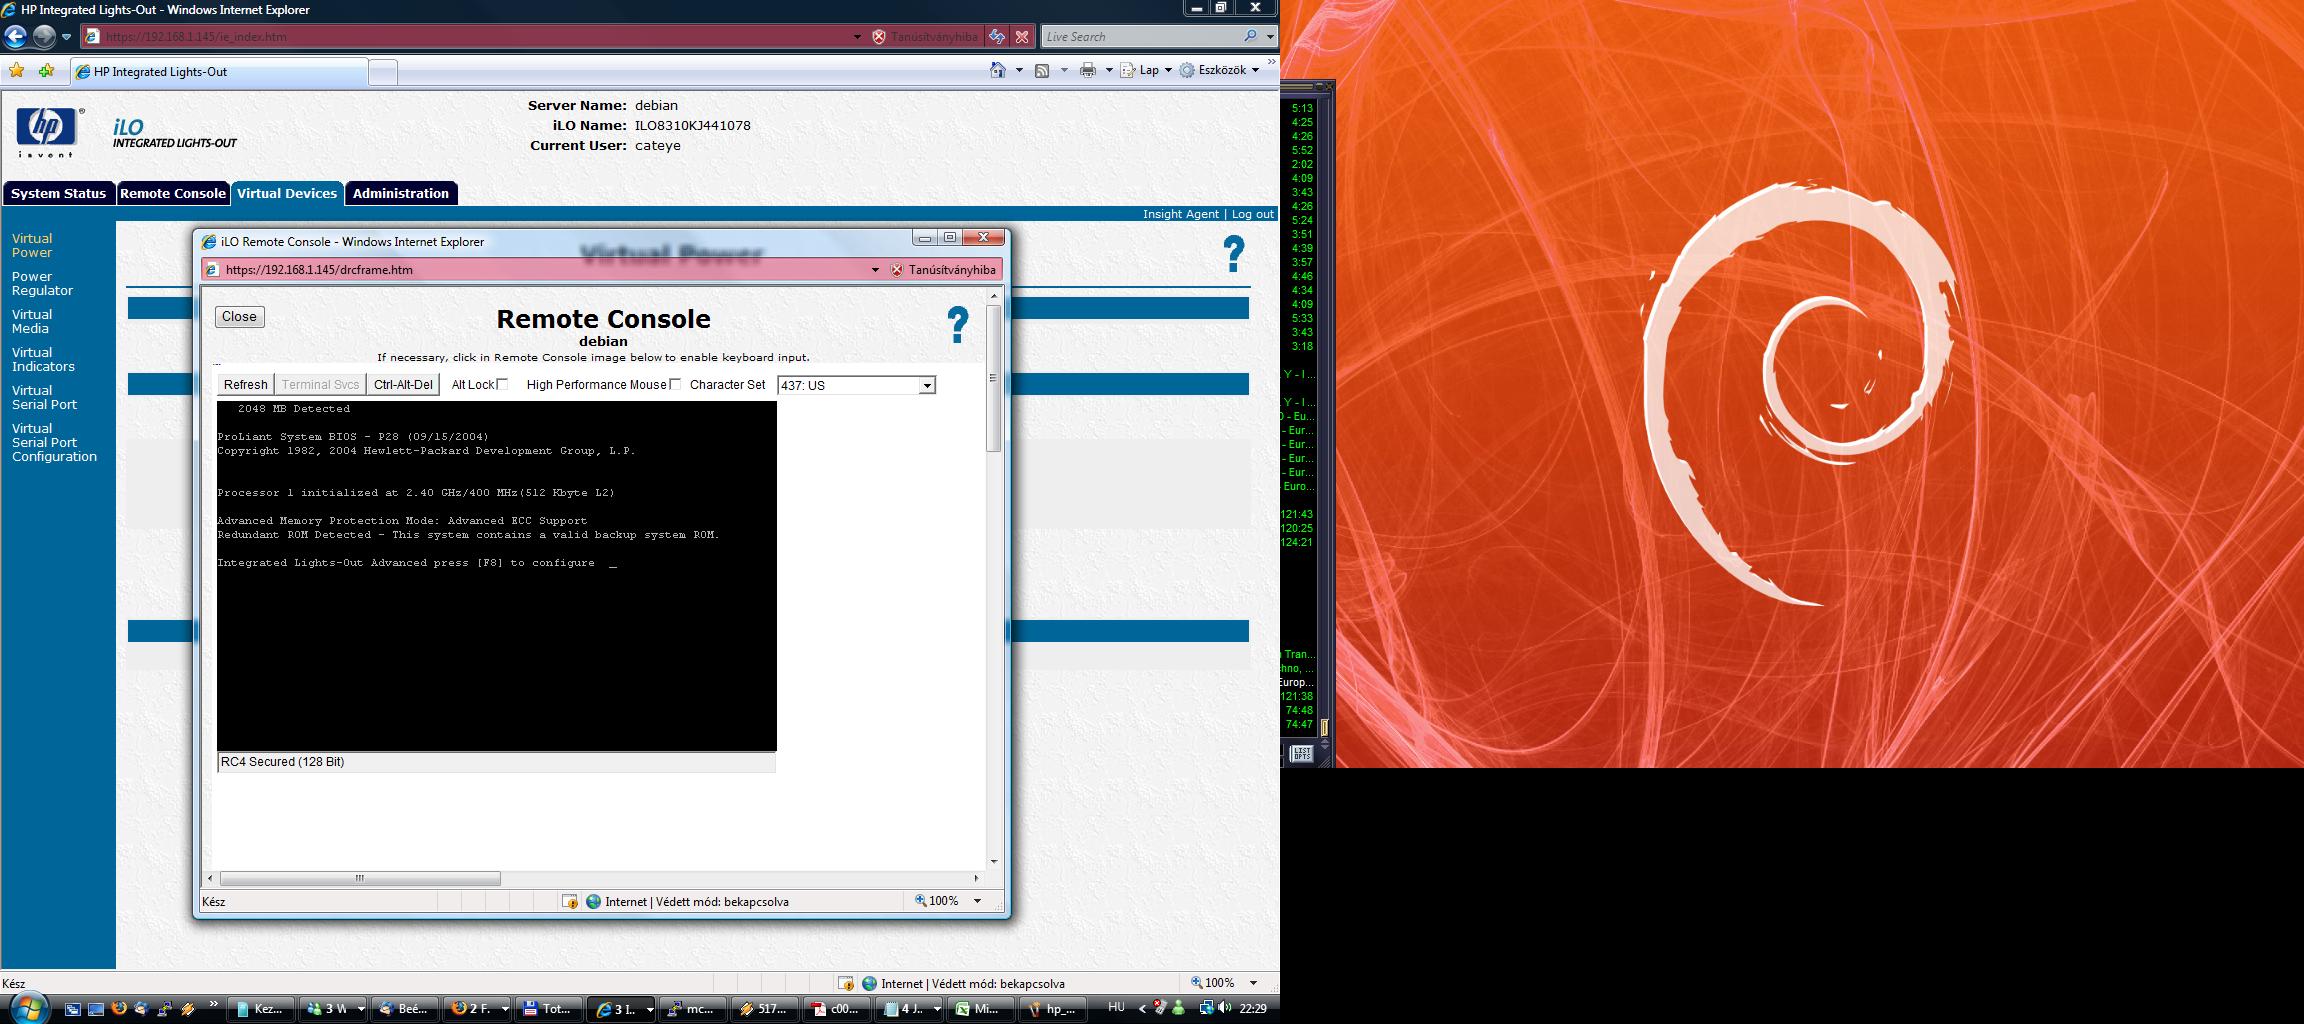Enable the Alt Lock checkbox
2304x1024 pixels.
(x=502, y=384)
